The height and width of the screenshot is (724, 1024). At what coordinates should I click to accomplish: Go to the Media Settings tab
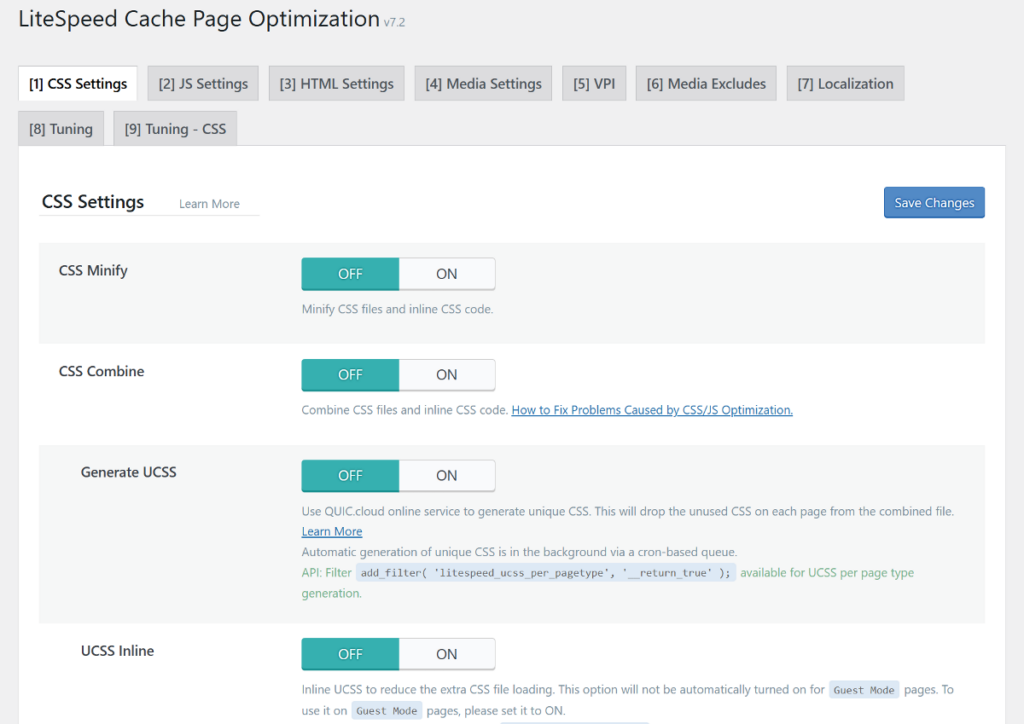[x=483, y=83]
